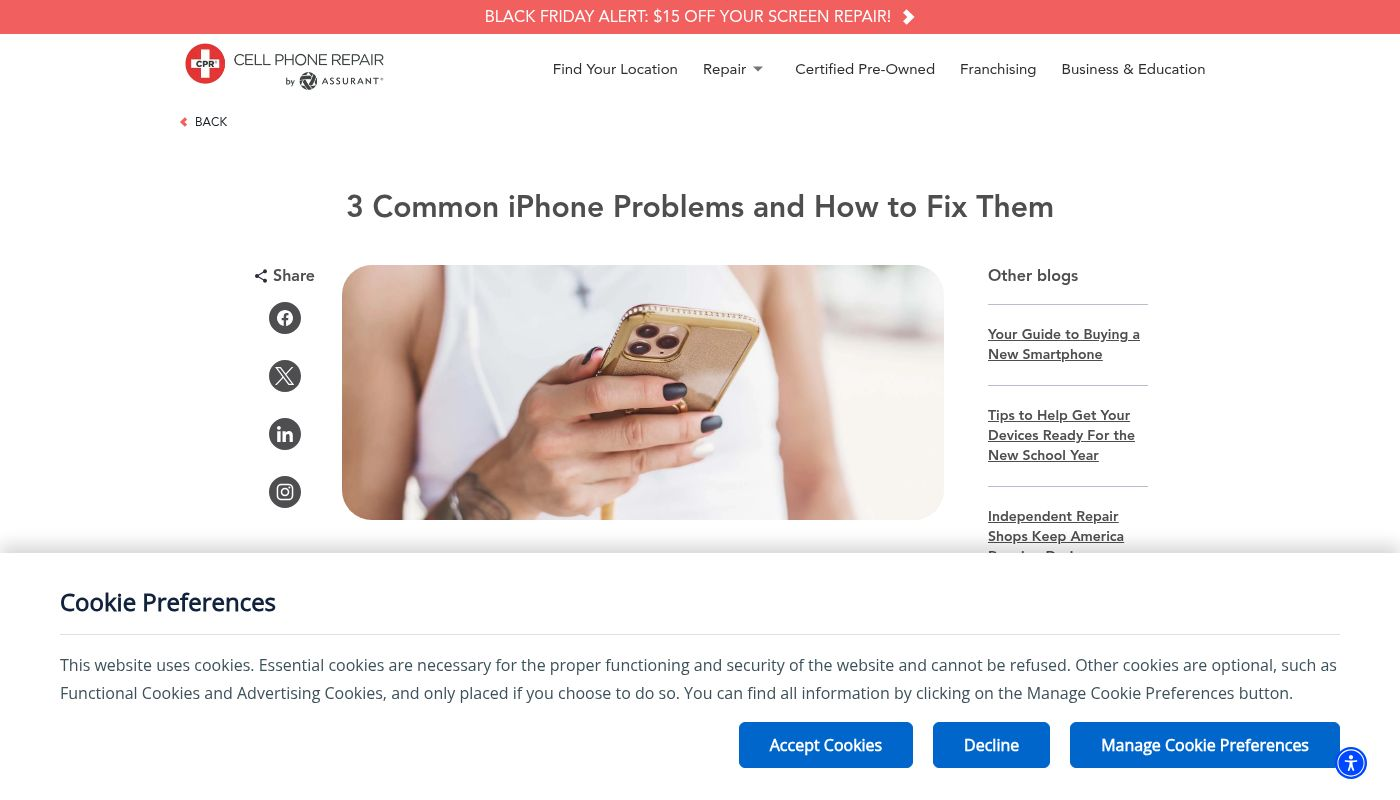
Task: Open the Franchising menu item
Action: (998, 69)
